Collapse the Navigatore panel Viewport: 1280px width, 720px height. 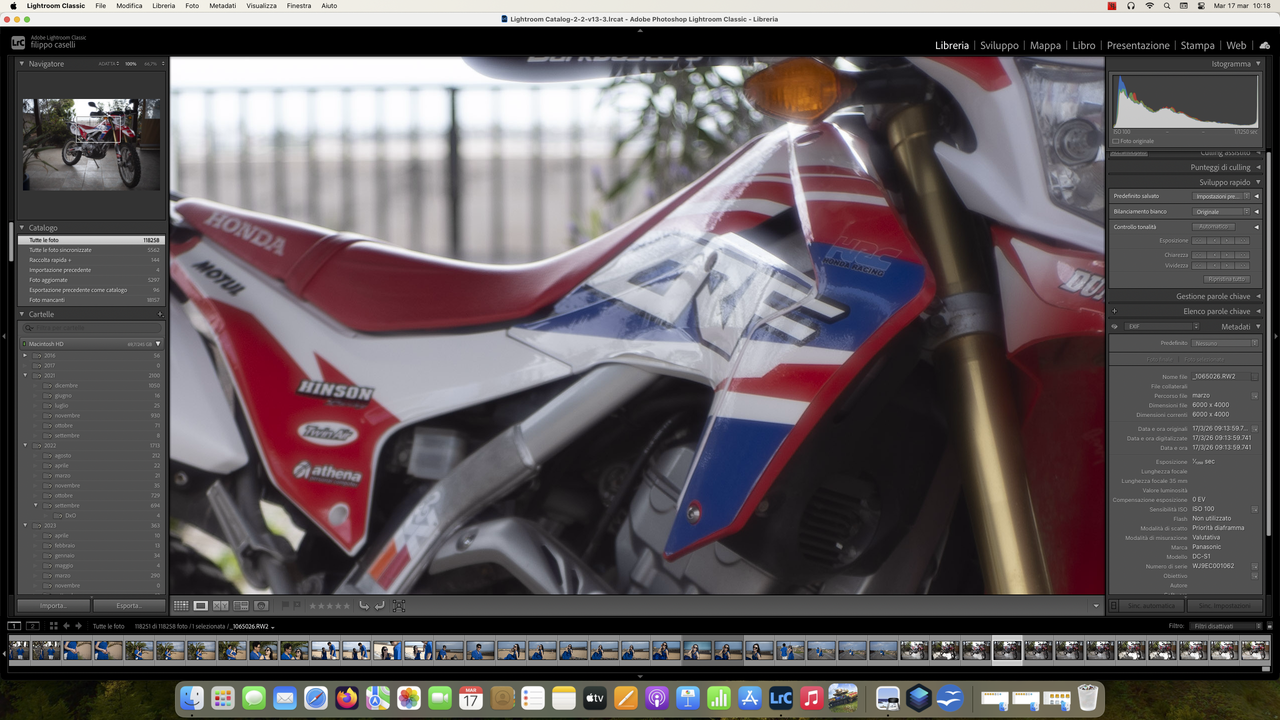[22, 64]
